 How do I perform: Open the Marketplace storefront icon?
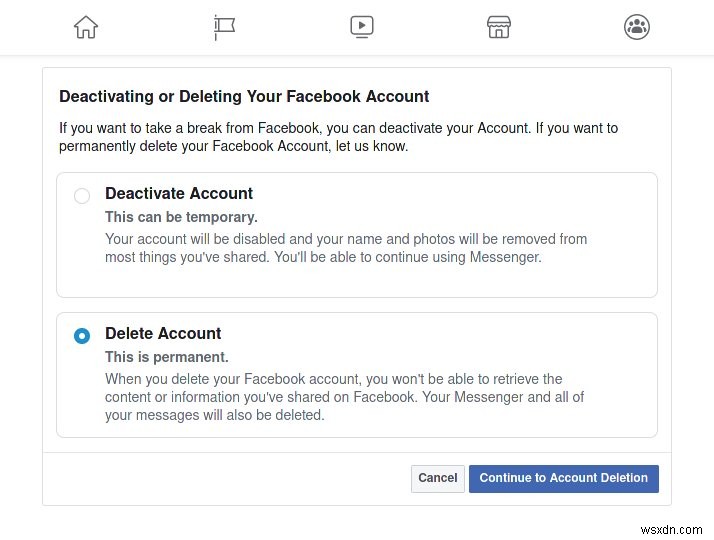tap(499, 27)
